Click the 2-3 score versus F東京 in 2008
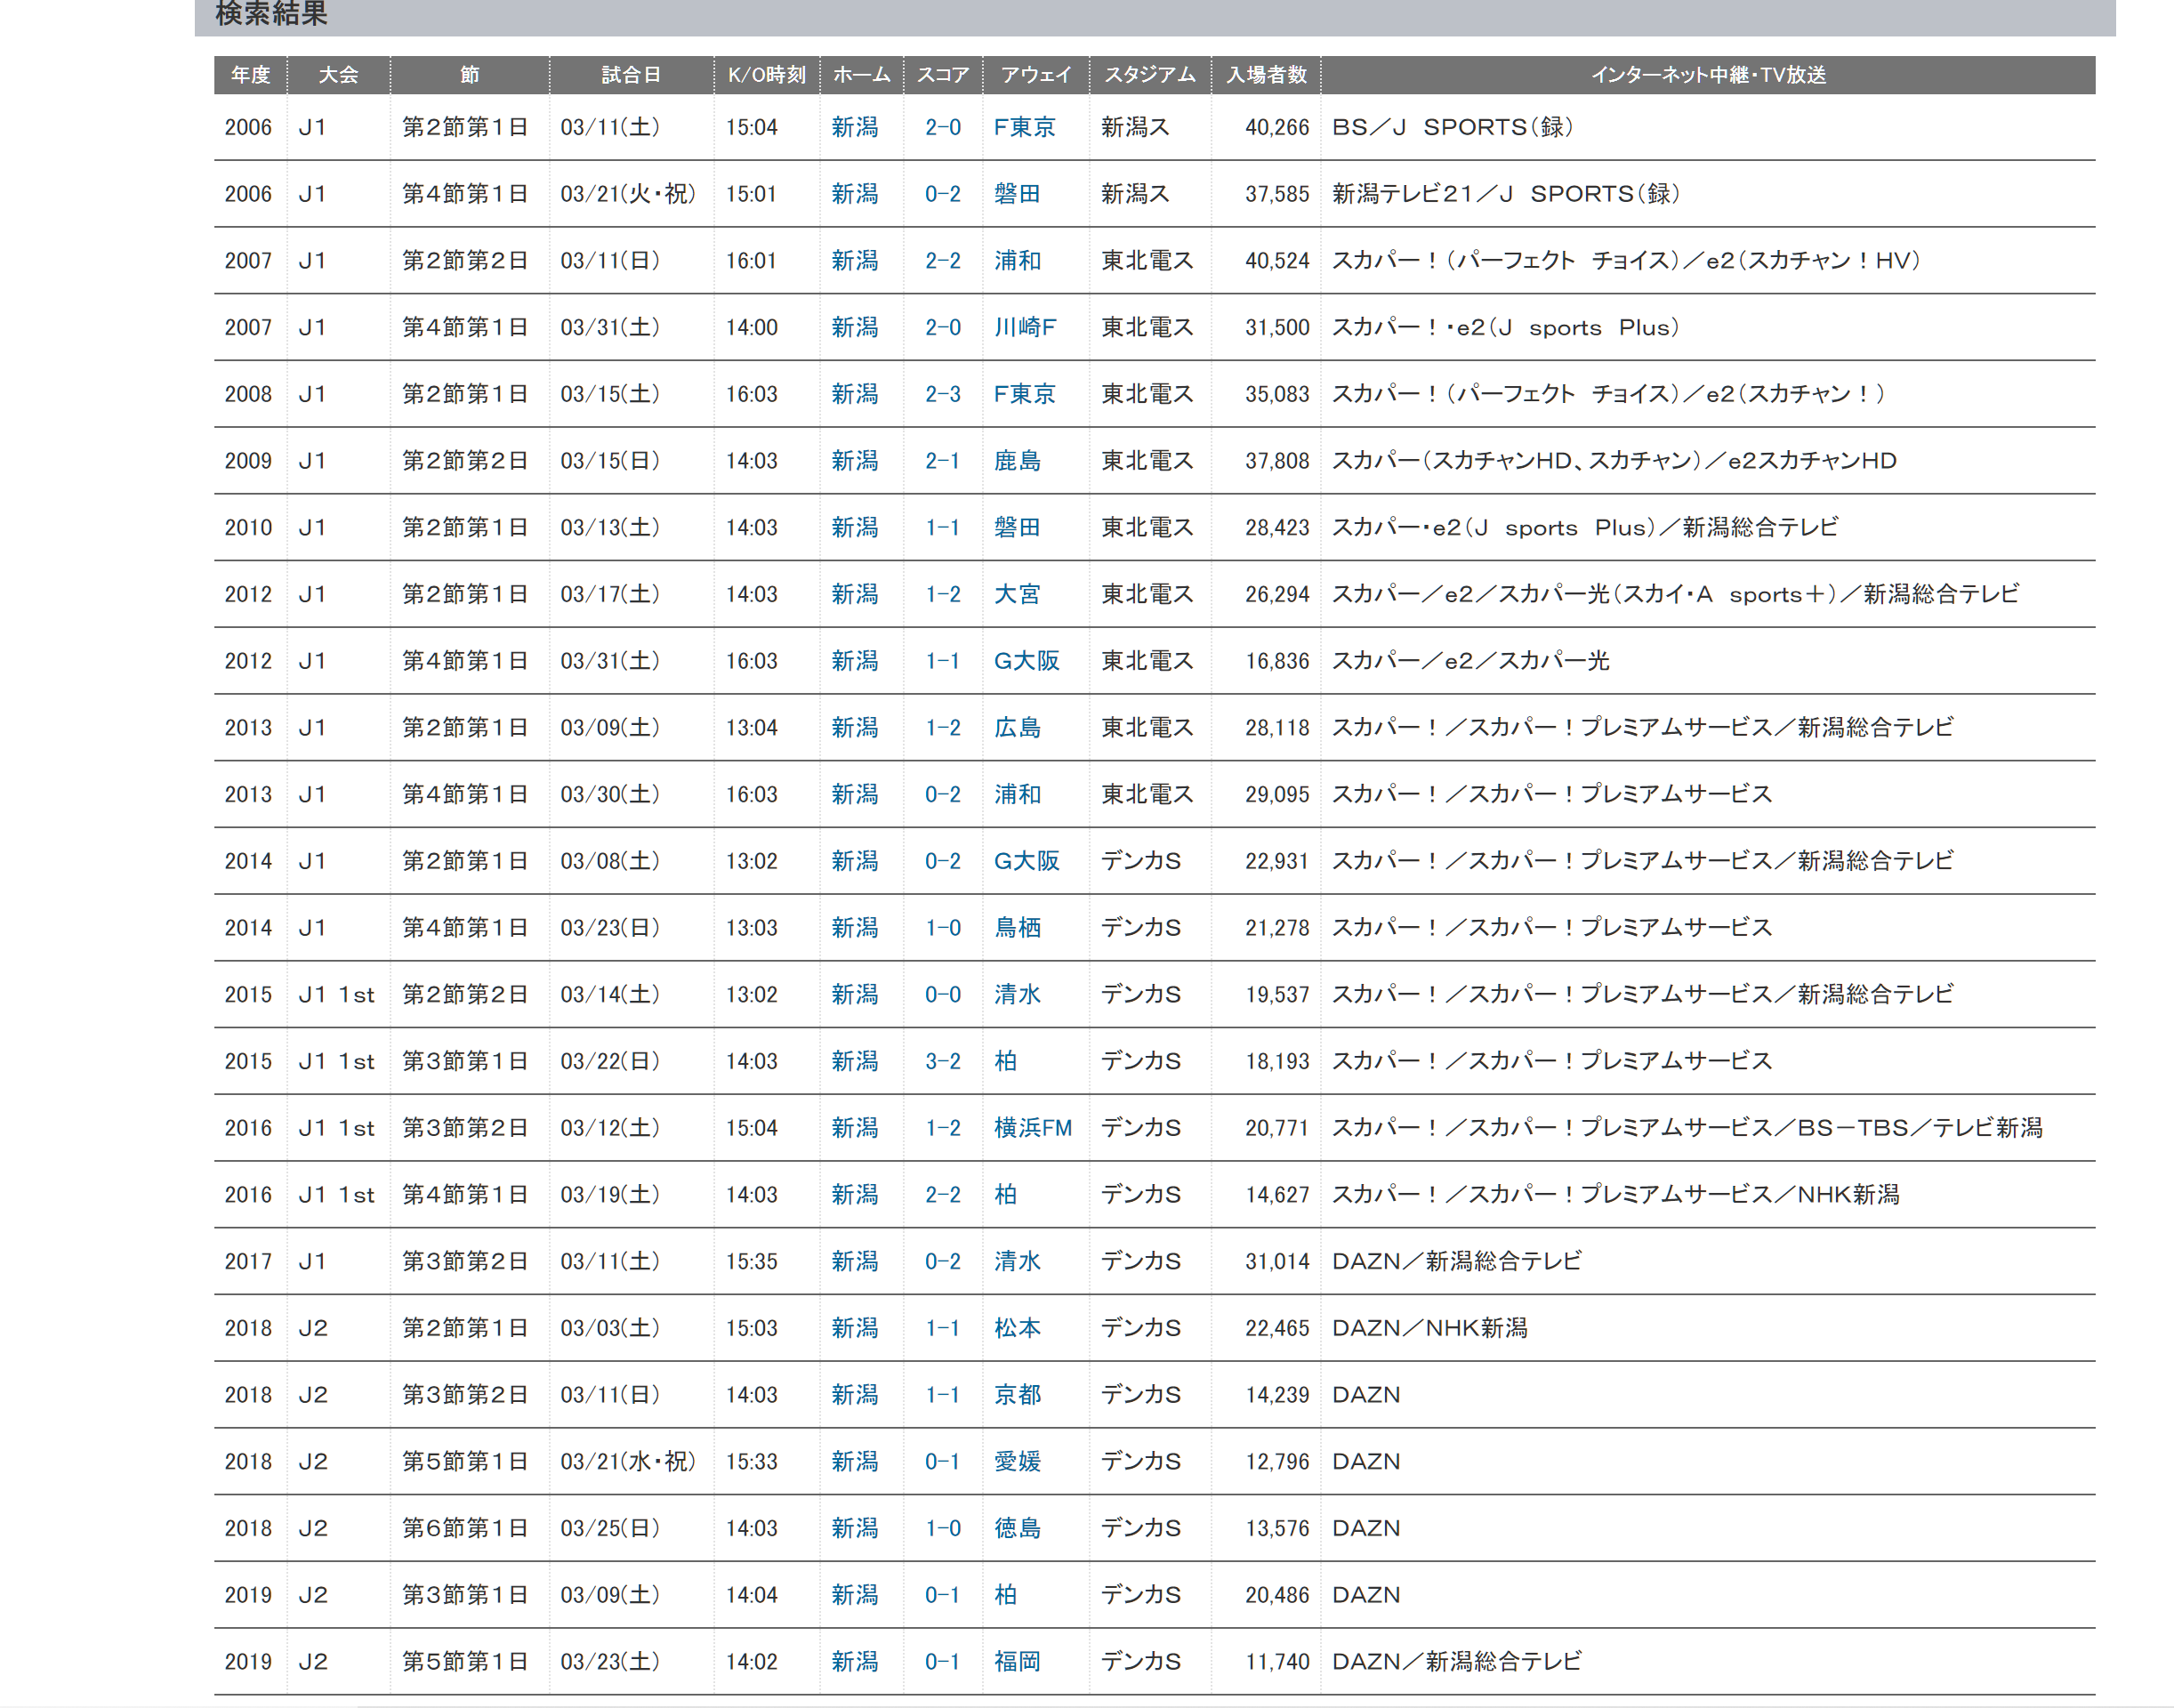Viewport: 2174px width, 1708px height. coord(942,394)
